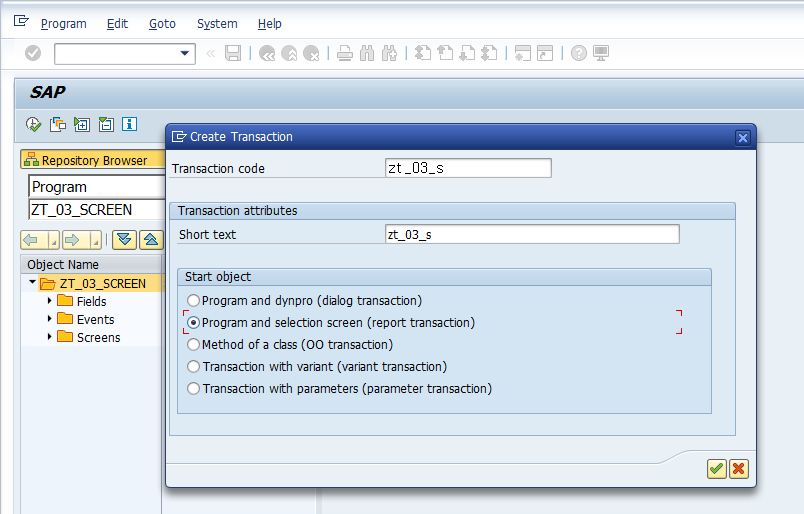Click the navigate forward arrow button
The width and height of the screenshot is (804, 514).
point(75,240)
